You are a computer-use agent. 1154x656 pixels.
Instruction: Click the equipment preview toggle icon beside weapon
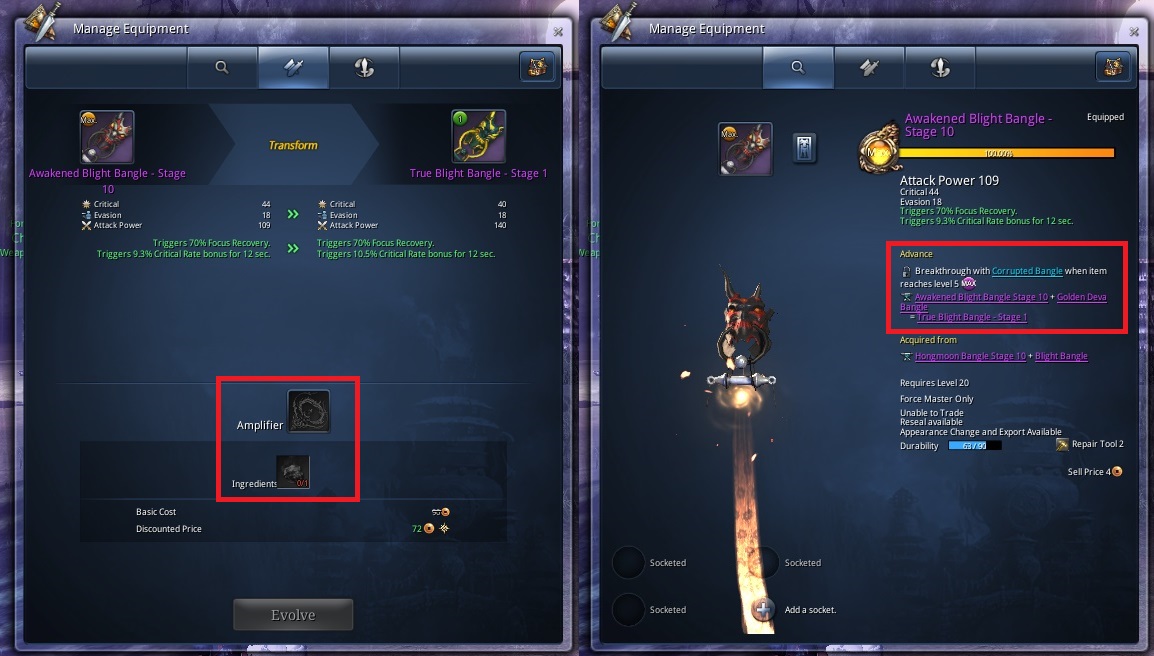(804, 148)
